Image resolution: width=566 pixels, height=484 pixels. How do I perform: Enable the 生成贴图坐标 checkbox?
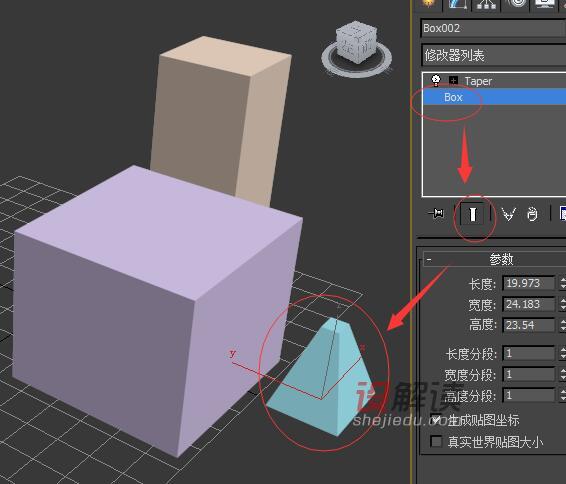coord(436,419)
